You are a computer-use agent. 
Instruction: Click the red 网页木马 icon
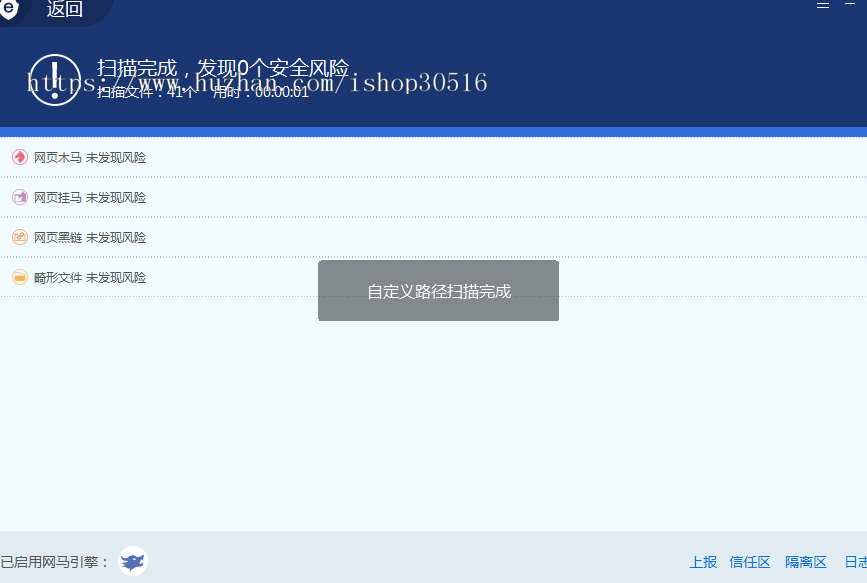click(x=20, y=157)
